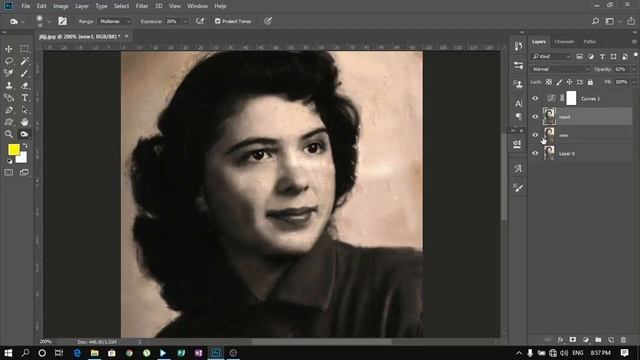The width and height of the screenshot is (640, 360).
Task: Select the Horizontal Type tool
Action: pyautogui.click(x=24, y=98)
